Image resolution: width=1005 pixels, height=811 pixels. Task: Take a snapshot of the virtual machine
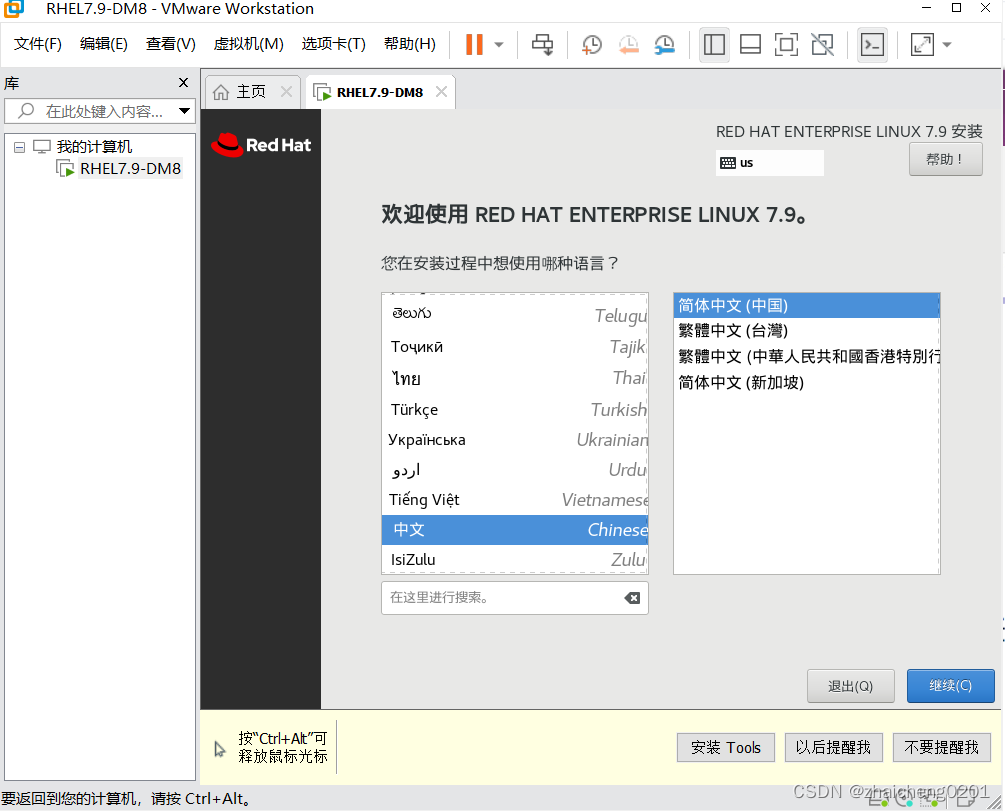point(592,44)
